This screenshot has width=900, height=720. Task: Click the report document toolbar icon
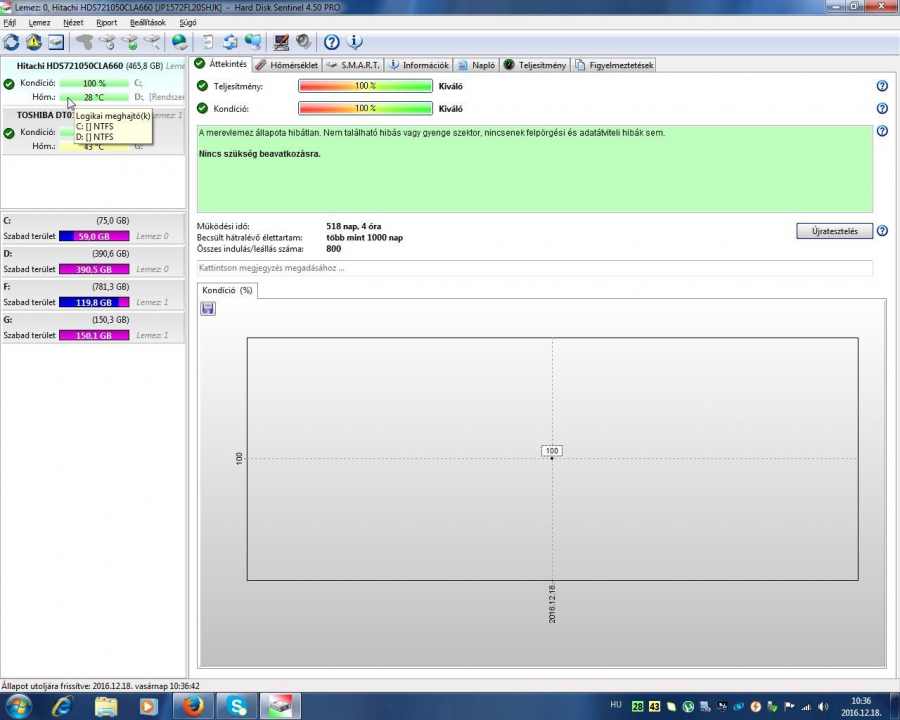208,42
